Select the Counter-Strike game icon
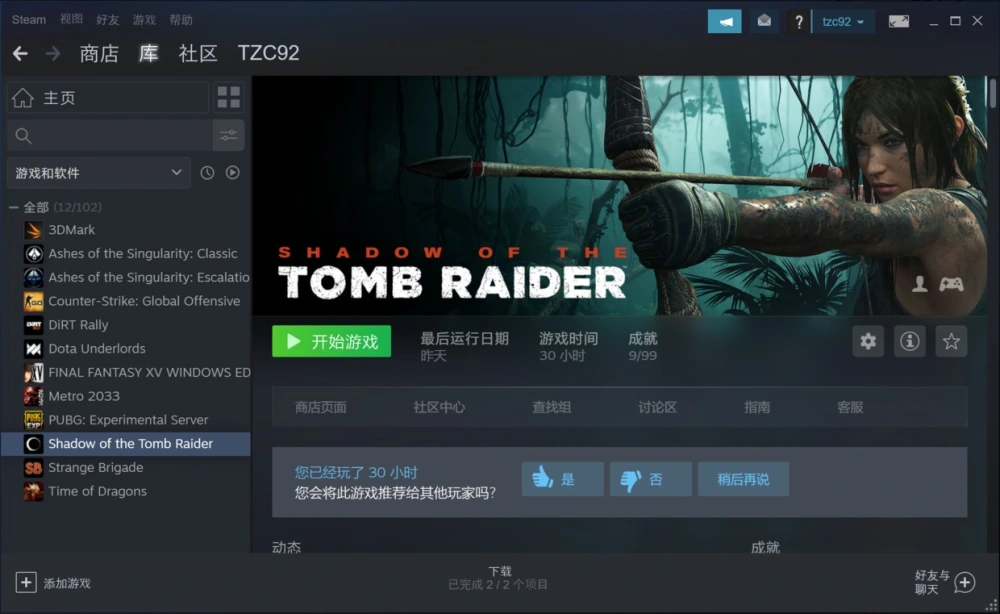This screenshot has width=1000, height=614. click(x=33, y=301)
